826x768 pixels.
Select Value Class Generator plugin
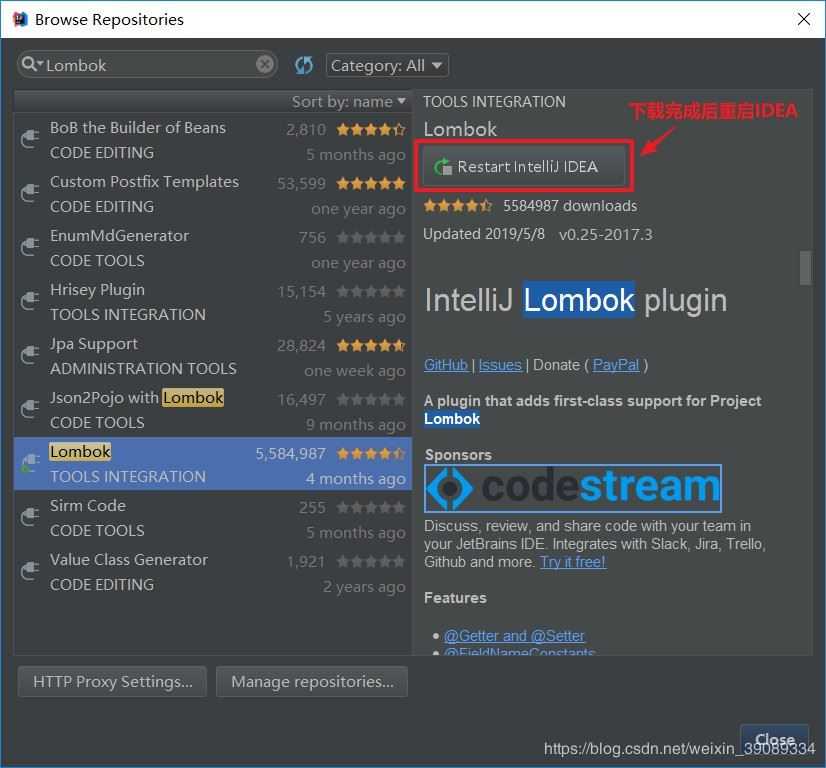pyautogui.click(x=212, y=572)
